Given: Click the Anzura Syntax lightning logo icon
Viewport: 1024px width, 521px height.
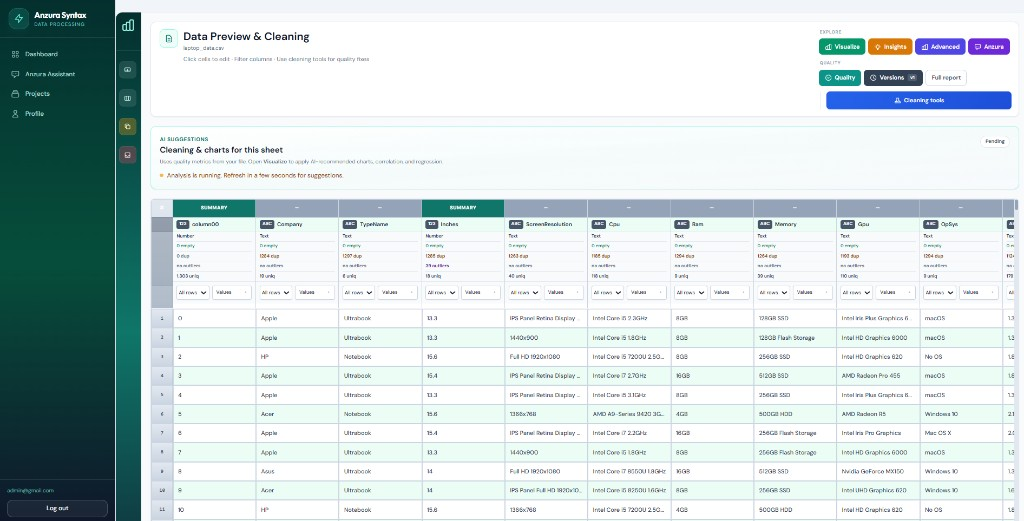Looking at the screenshot, I should pos(19,18).
